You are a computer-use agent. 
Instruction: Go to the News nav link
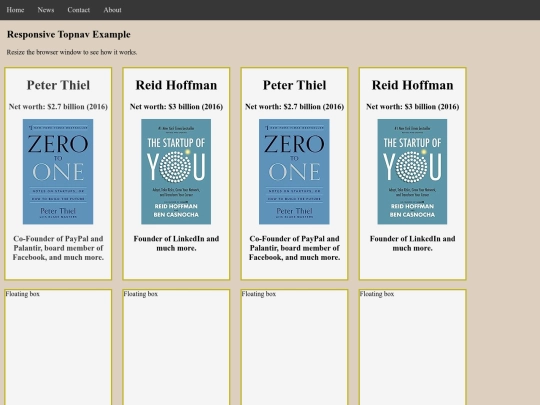click(46, 10)
